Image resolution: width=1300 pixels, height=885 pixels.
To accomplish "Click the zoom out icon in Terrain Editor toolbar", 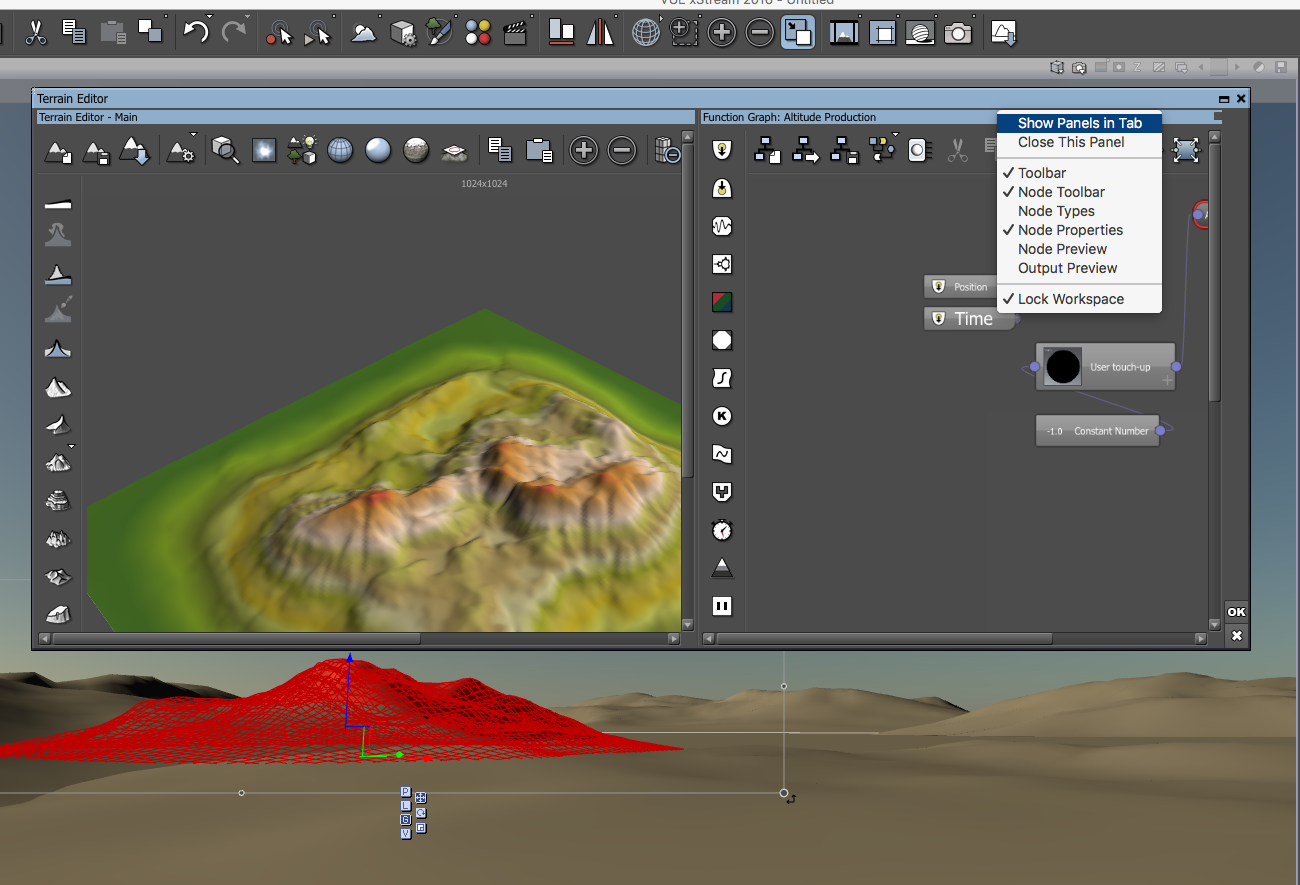I will click(x=622, y=151).
